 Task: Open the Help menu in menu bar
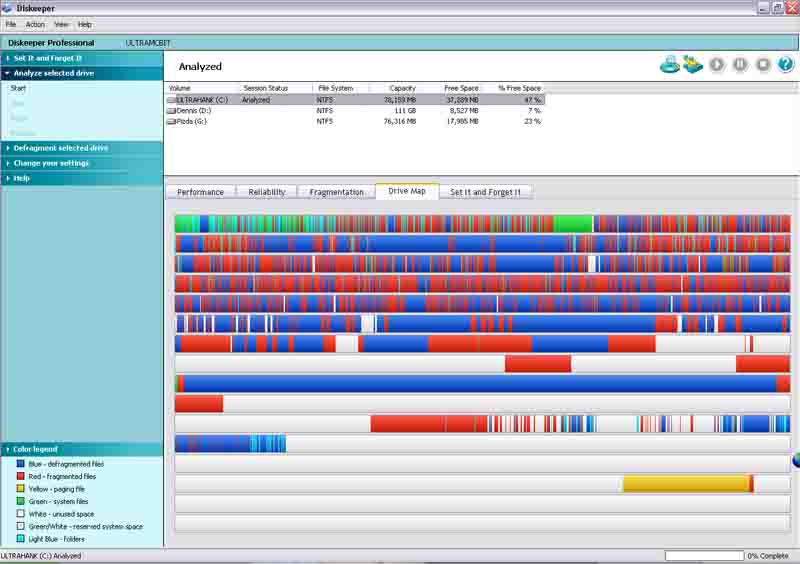(85, 24)
